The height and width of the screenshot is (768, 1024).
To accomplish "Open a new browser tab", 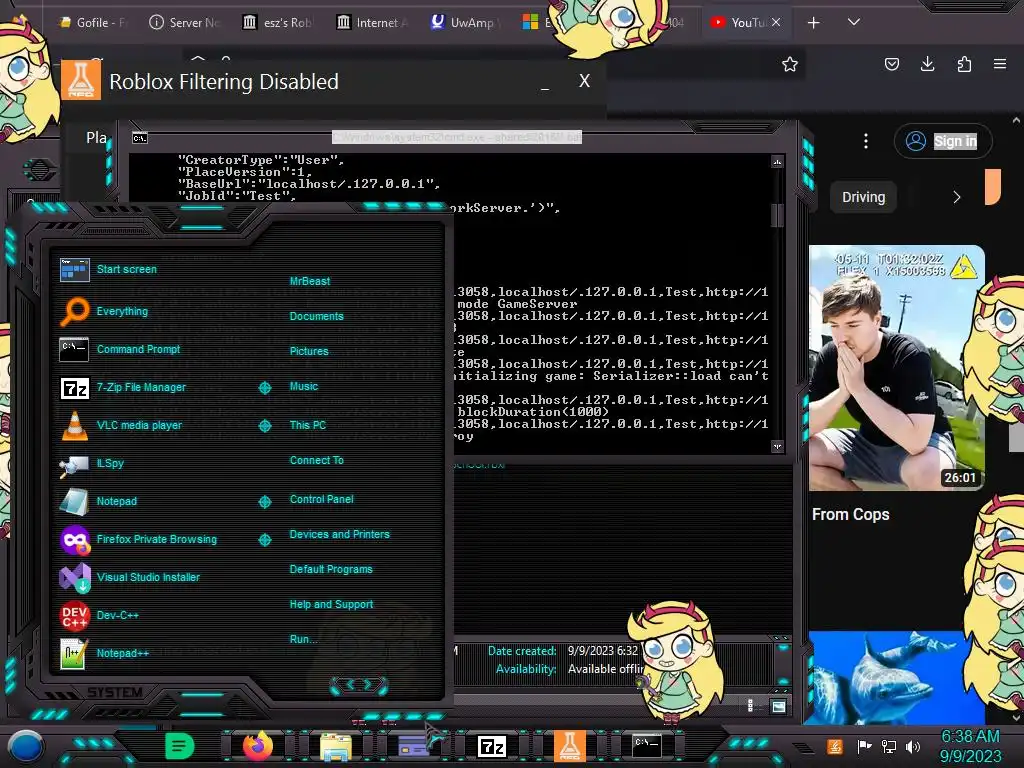I will (814, 23).
